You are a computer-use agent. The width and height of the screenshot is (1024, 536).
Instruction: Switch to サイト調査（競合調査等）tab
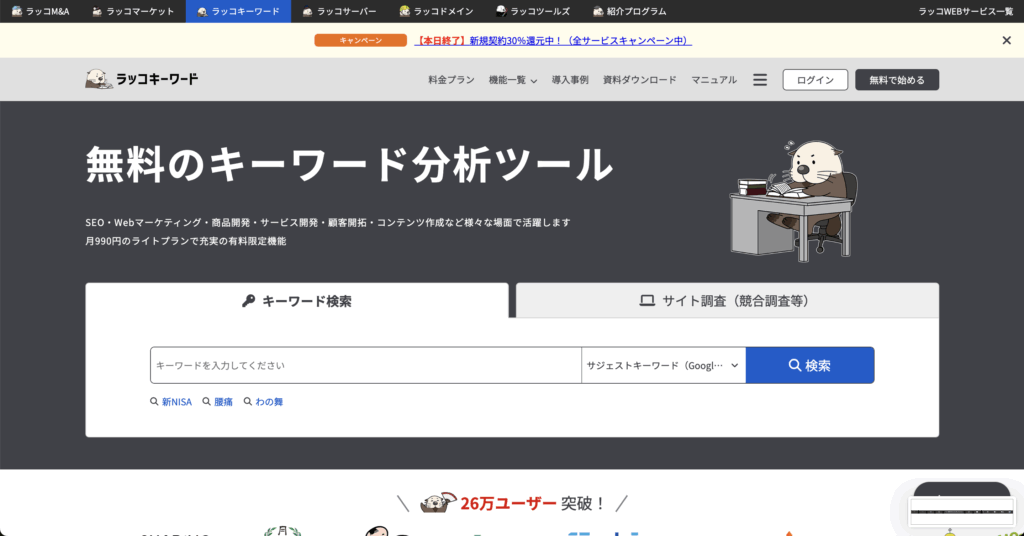tap(728, 300)
